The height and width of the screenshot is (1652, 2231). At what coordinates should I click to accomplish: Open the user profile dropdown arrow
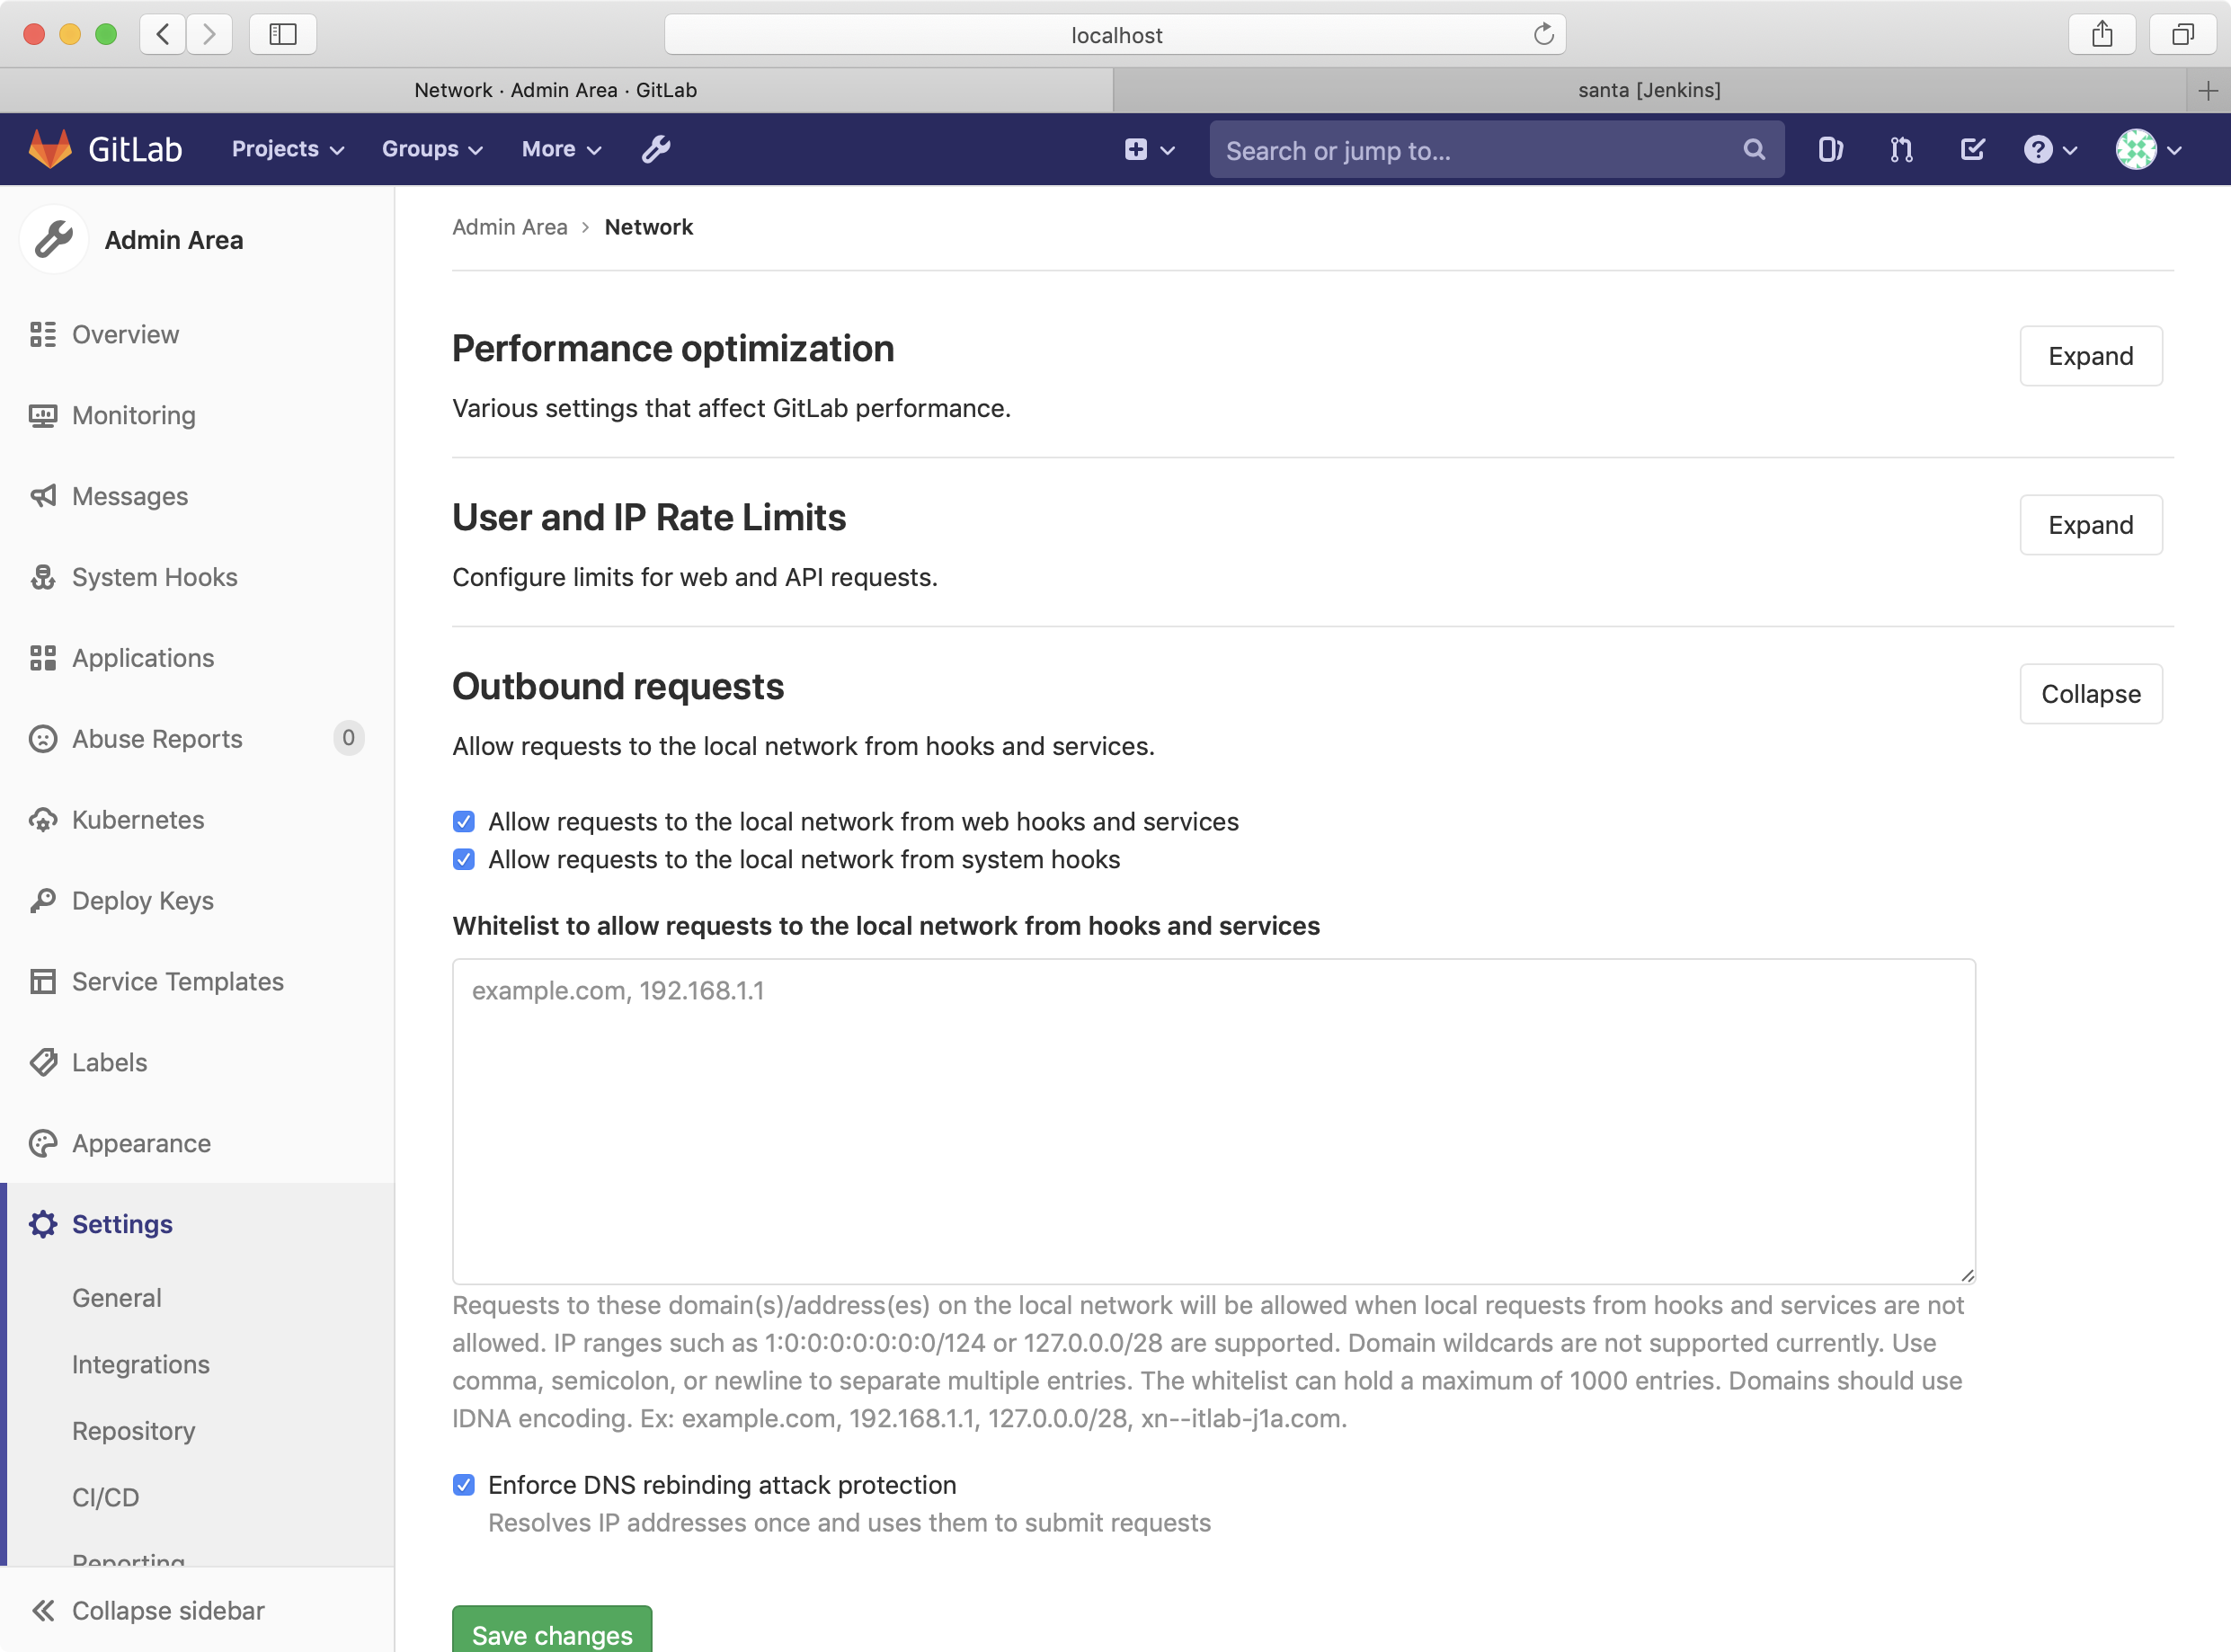2174,151
